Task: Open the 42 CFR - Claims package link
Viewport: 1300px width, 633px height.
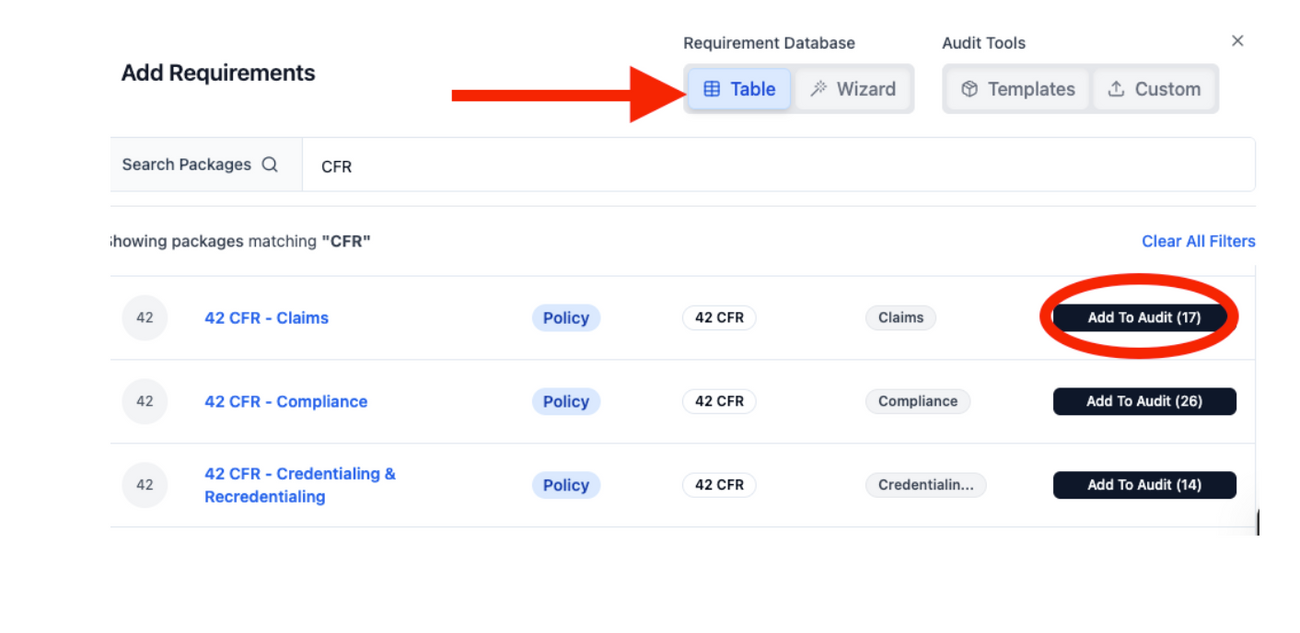Action: coord(266,317)
